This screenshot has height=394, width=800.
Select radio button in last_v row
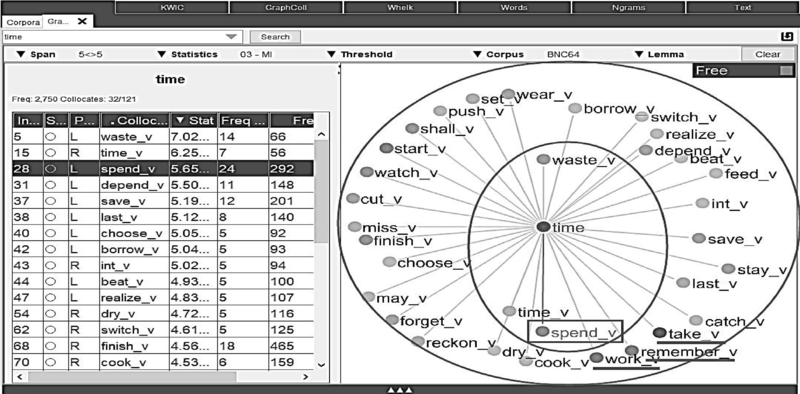pos(51,217)
